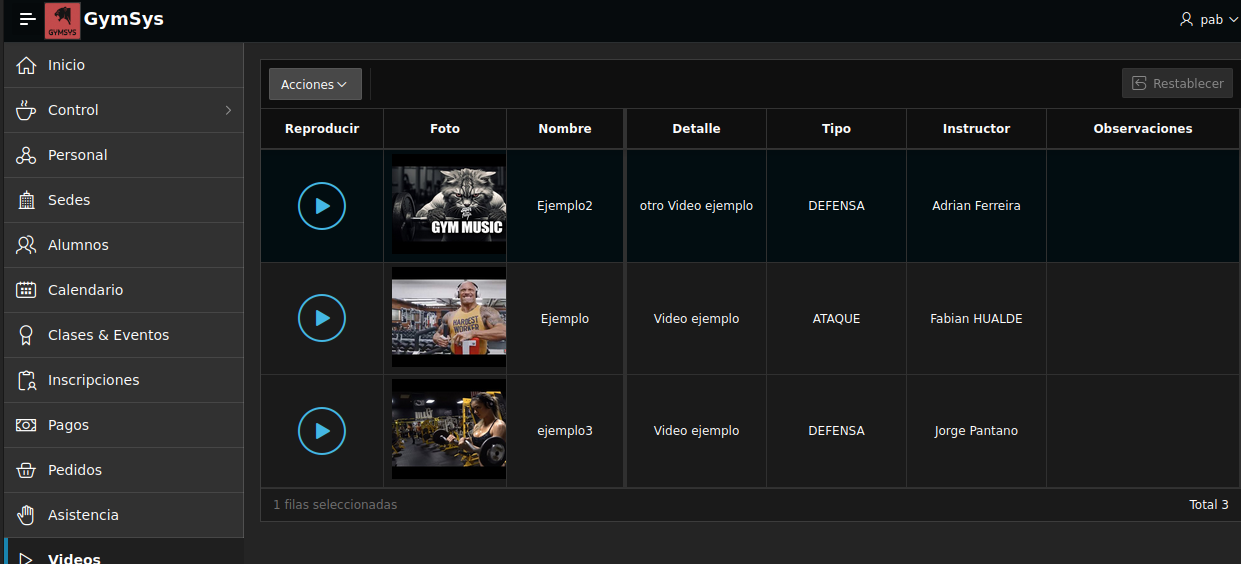This screenshot has height=564, width=1241.
Task: Play the ejemplo3 video
Action: click(322, 431)
